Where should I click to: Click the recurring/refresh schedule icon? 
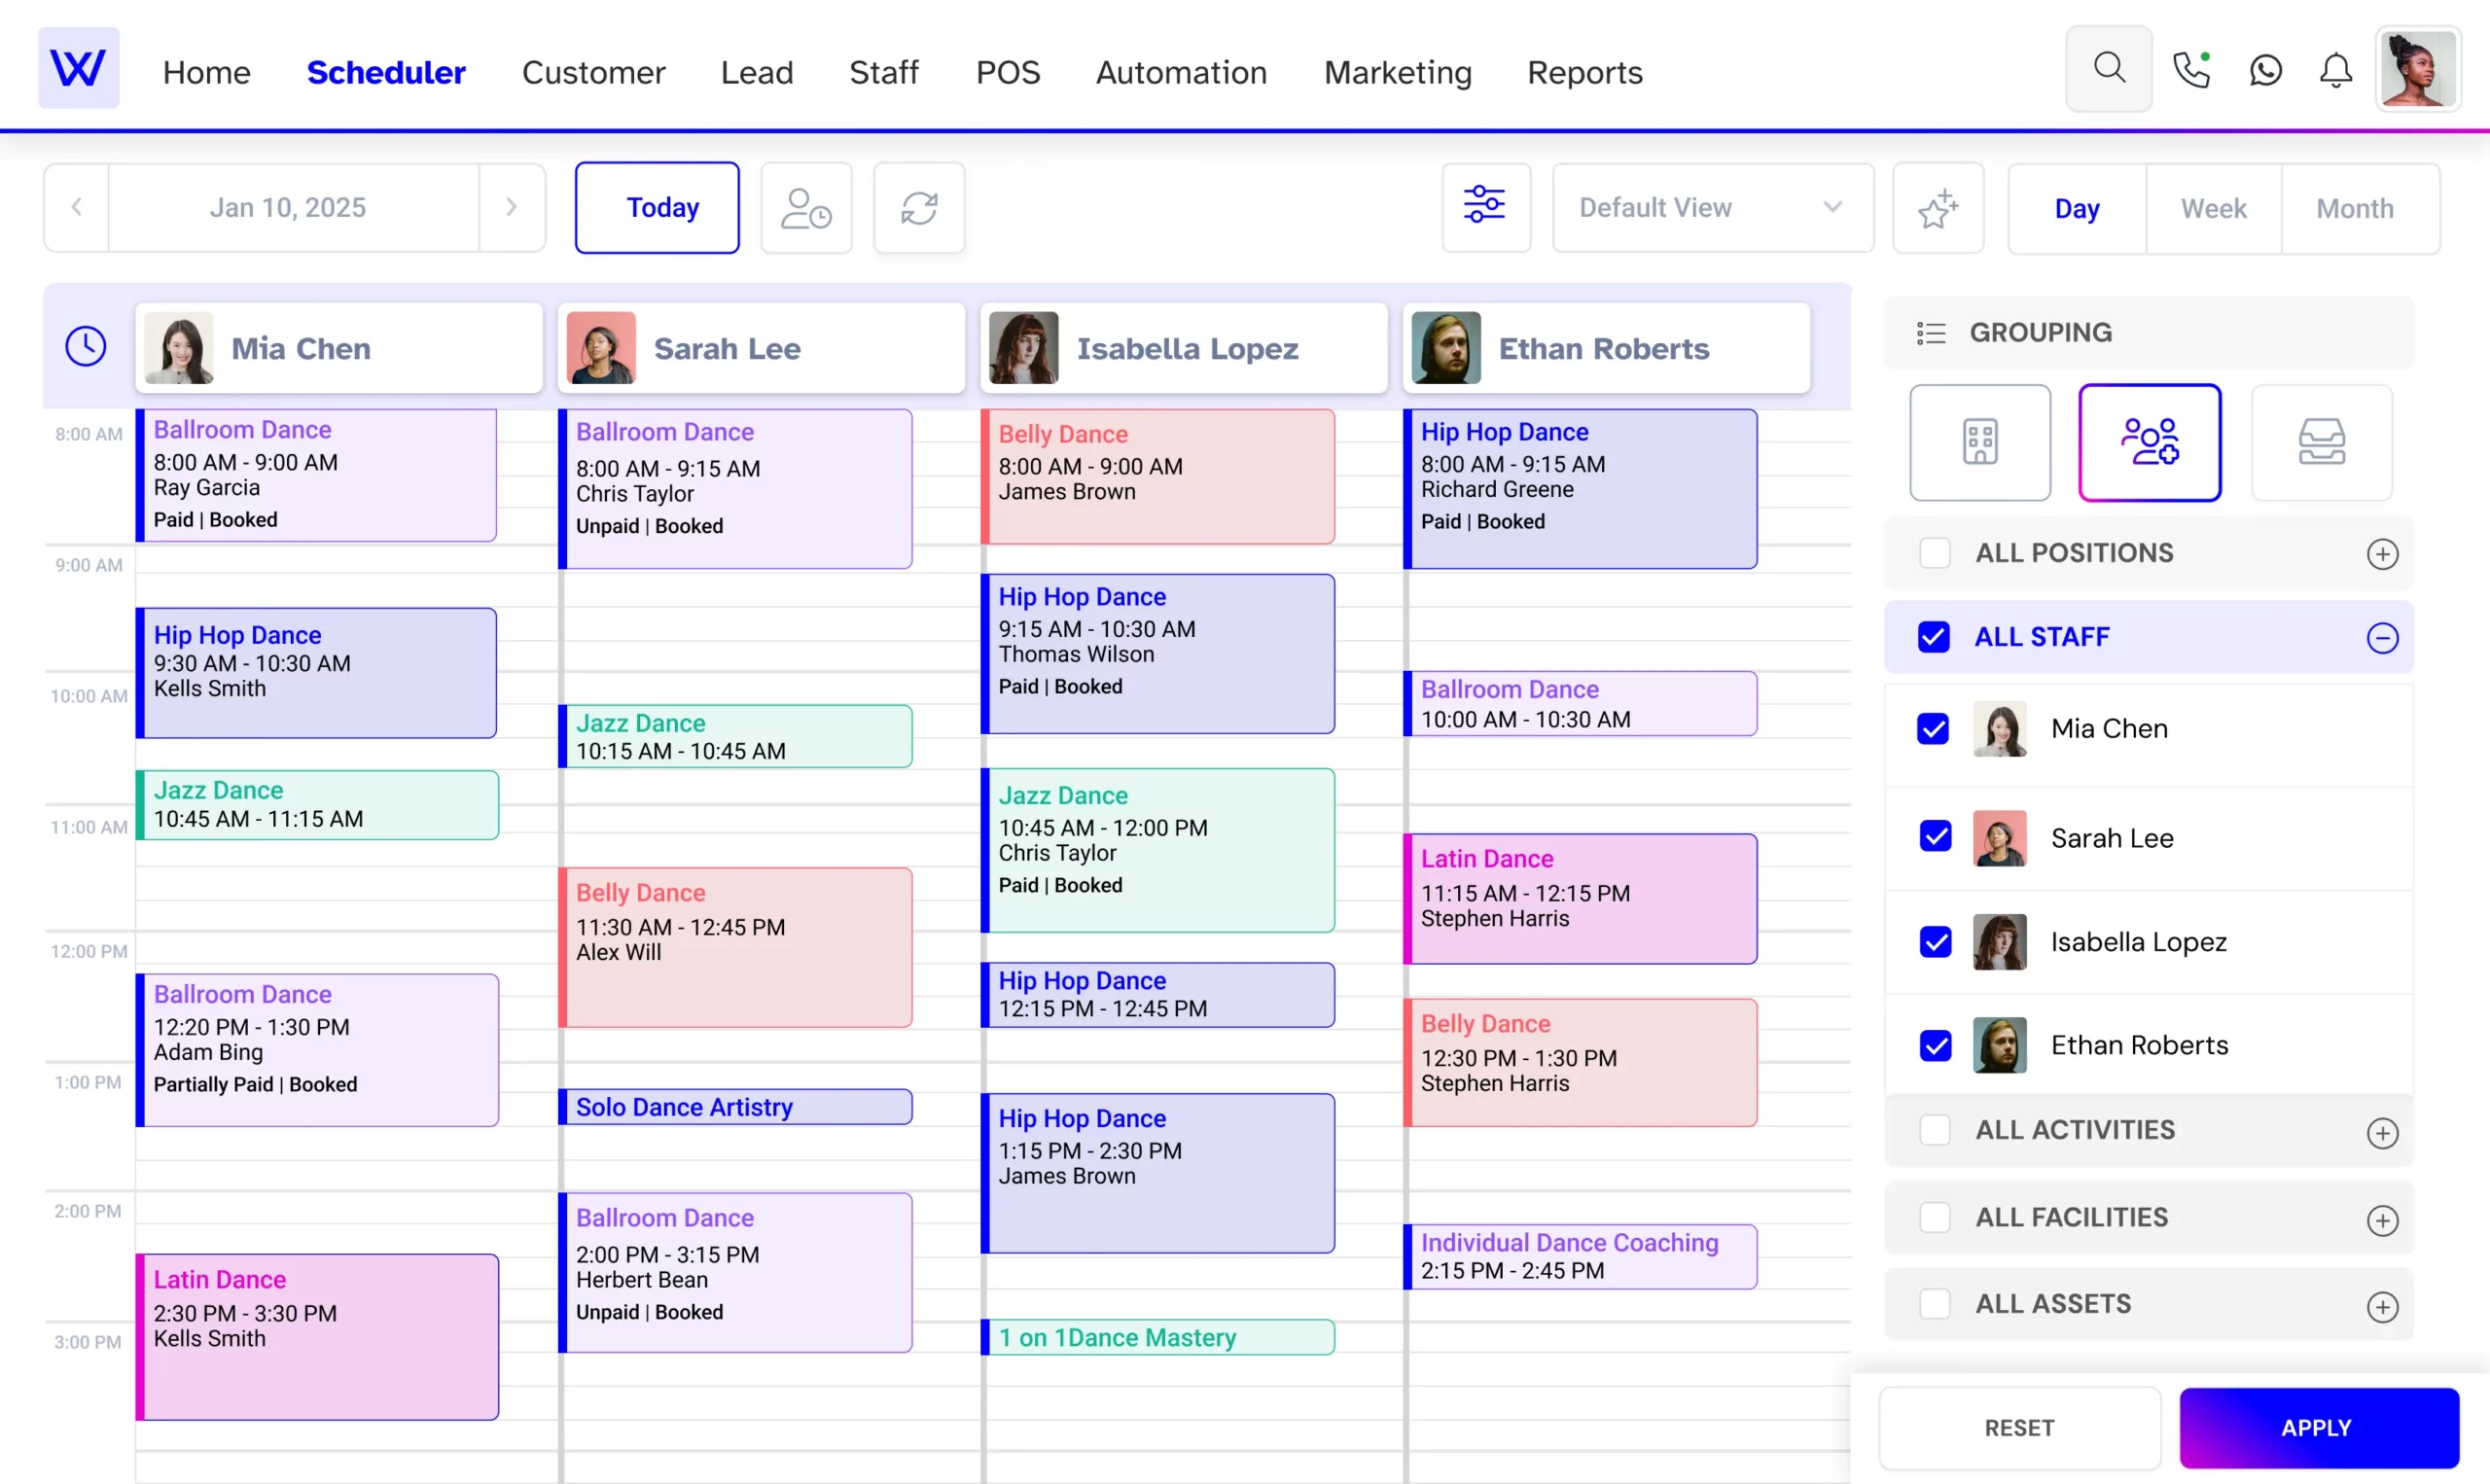[918, 207]
